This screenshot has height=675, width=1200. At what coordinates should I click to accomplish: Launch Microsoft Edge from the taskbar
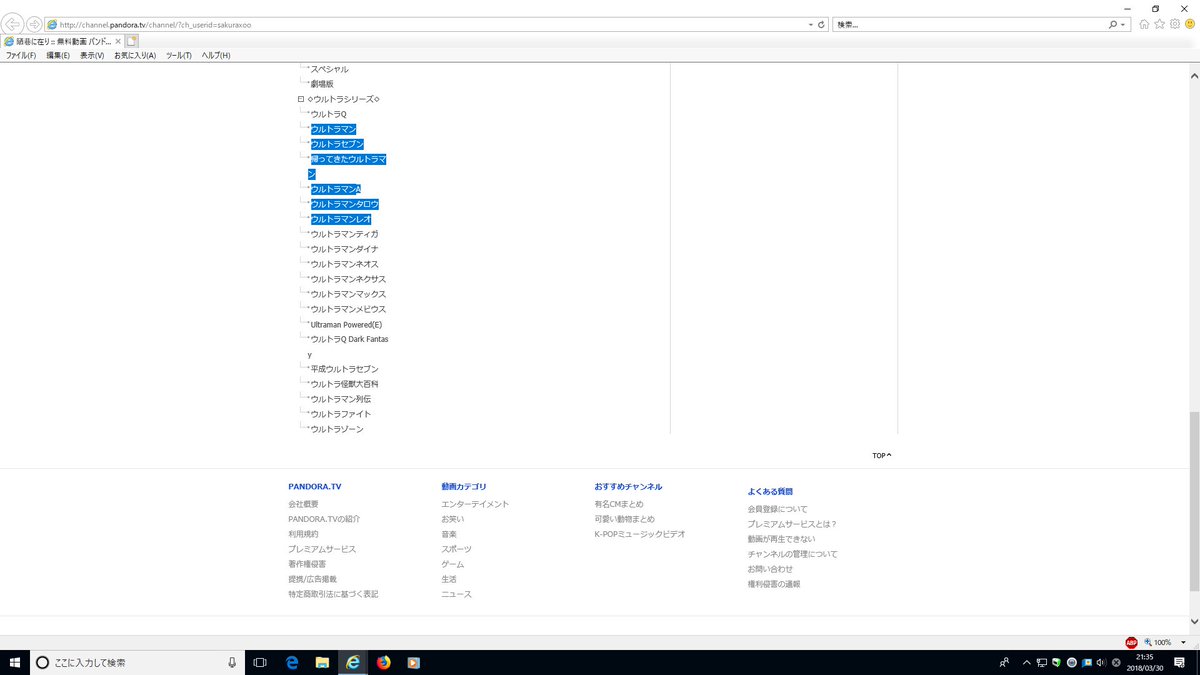coord(292,662)
